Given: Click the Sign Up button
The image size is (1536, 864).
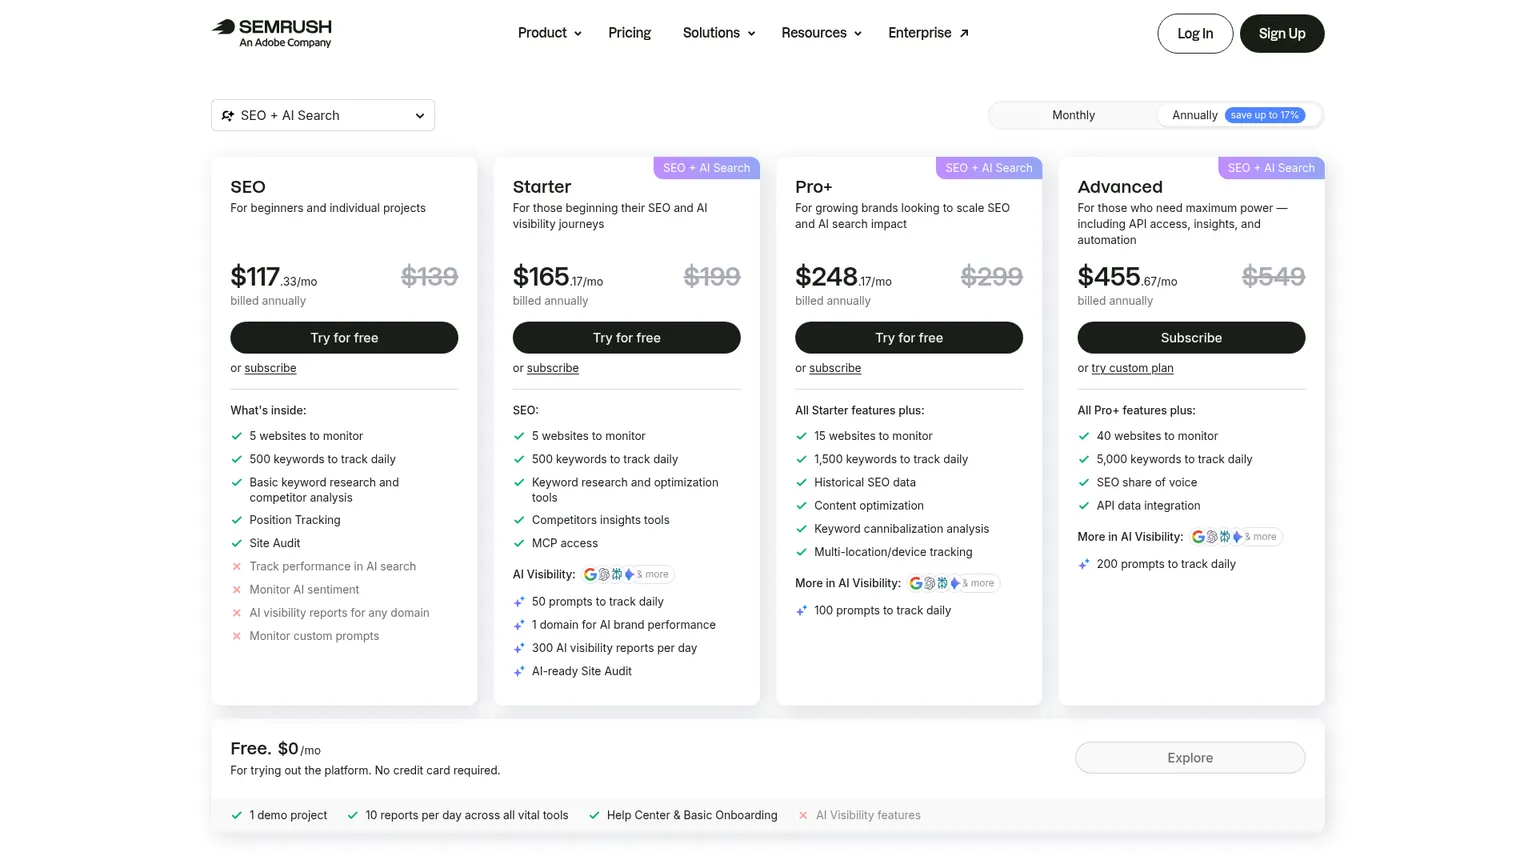Looking at the screenshot, I should pyautogui.click(x=1282, y=33).
